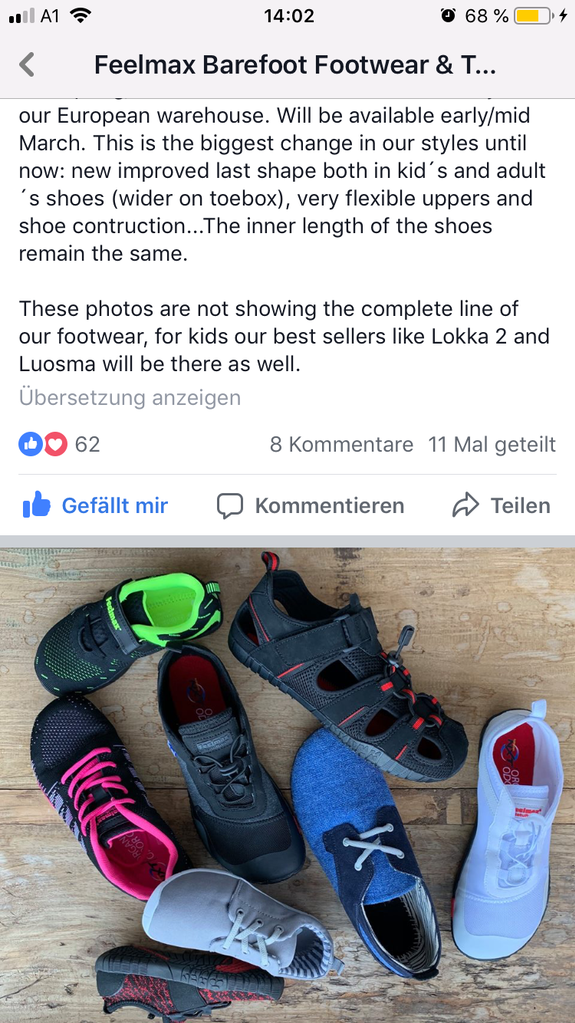Tap the post text about Lokka 2
This screenshot has width=575, height=1023.
click(x=284, y=336)
